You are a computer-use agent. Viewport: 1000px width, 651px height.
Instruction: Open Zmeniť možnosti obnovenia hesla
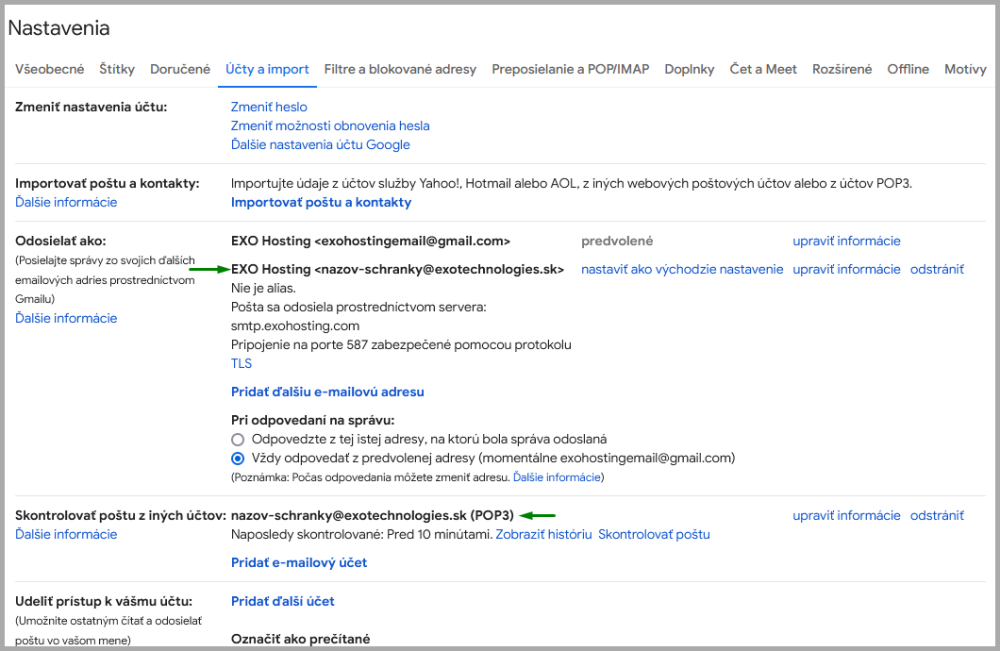(330, 126)
